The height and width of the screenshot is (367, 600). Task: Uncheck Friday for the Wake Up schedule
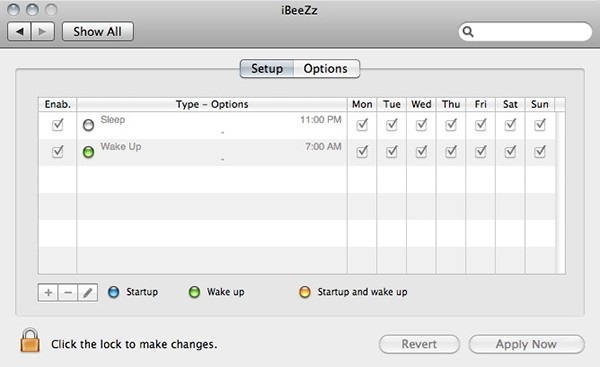point(481,152)
